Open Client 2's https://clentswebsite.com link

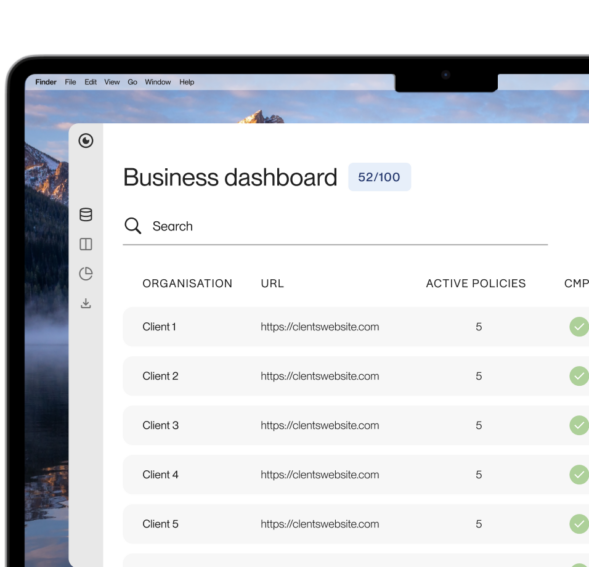[x=320, y=376]
